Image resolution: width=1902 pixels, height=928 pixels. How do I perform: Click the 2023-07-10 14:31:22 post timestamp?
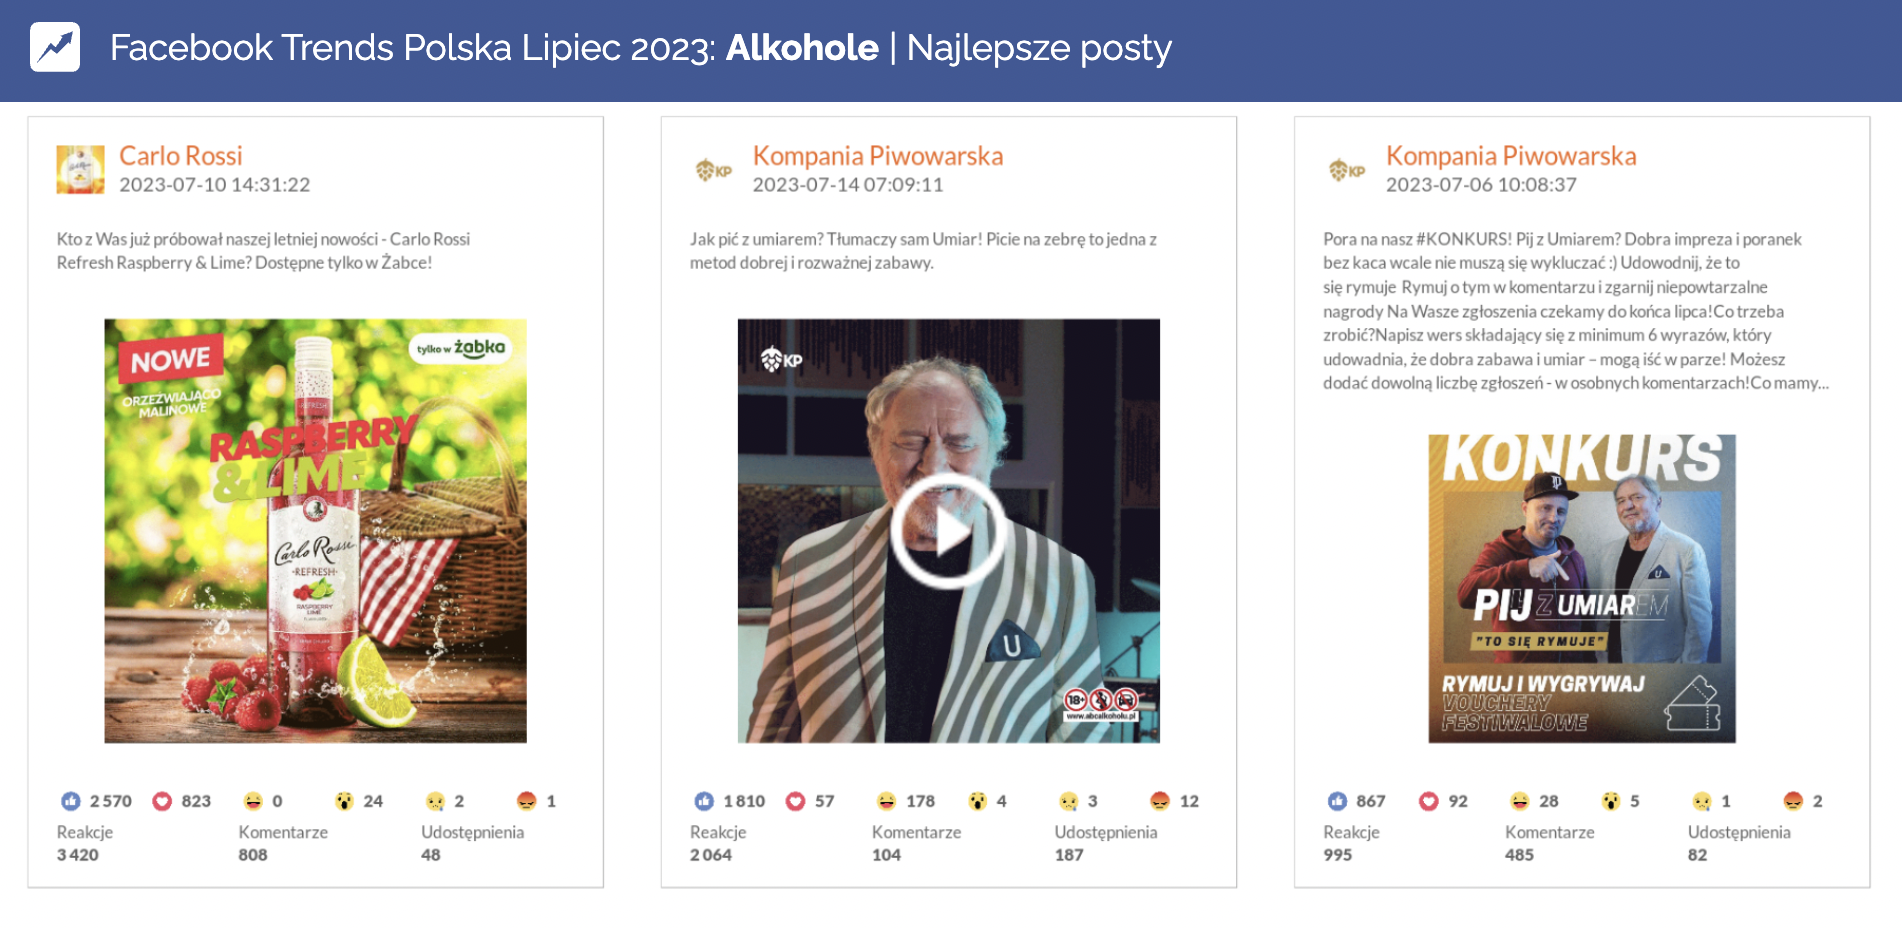pyautogui.click(x=215, y=185)
